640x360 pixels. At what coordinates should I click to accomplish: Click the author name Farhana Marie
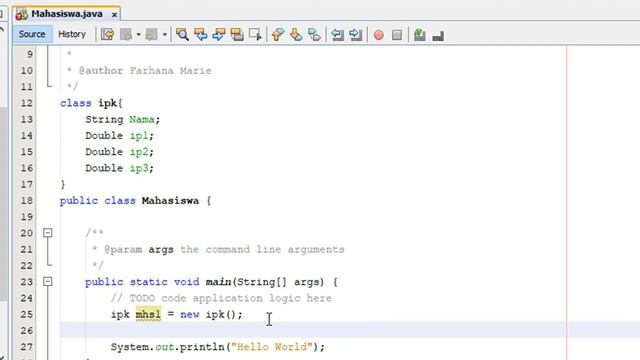[171, 71]
